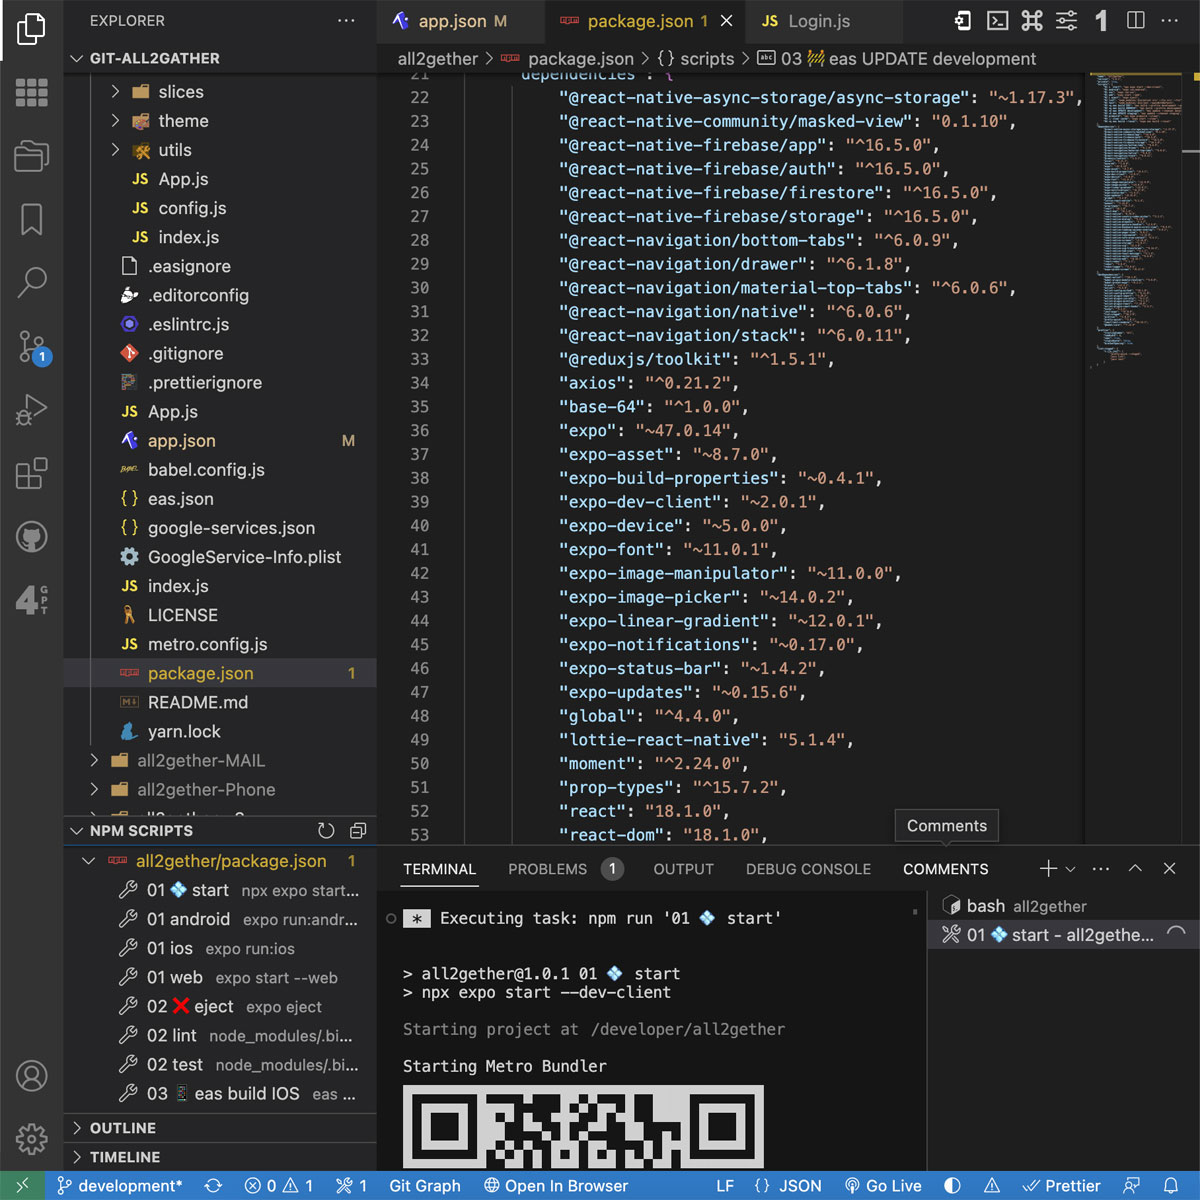1200x1200 pixels.
Task: Expand the OUTLINE section
Action: pyautogui.click(x=123, y=1128)
